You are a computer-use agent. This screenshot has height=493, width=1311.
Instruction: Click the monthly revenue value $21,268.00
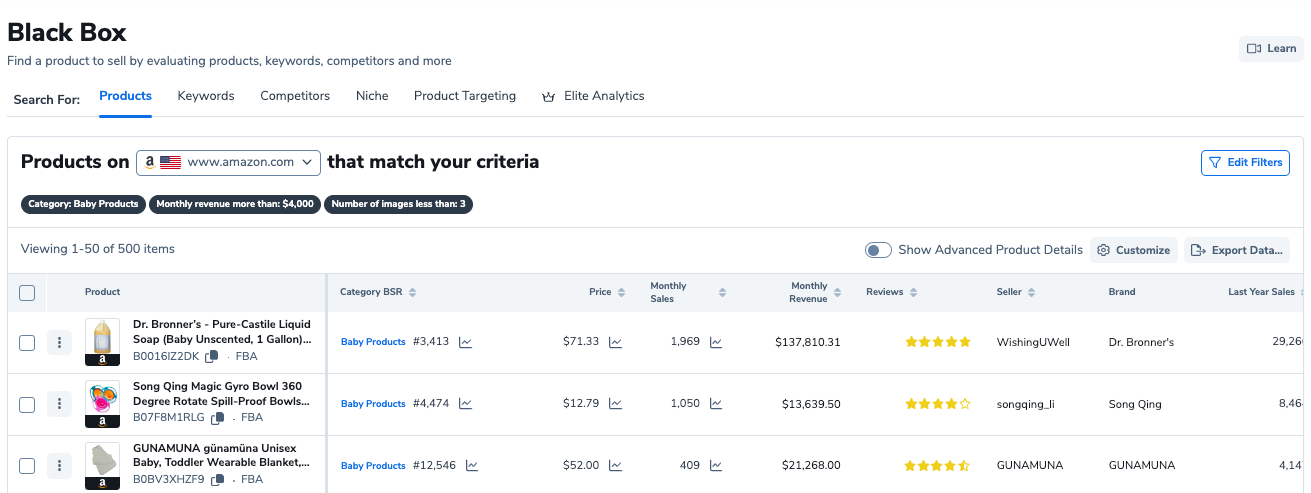pyautogui.click(x=811, y=466)
